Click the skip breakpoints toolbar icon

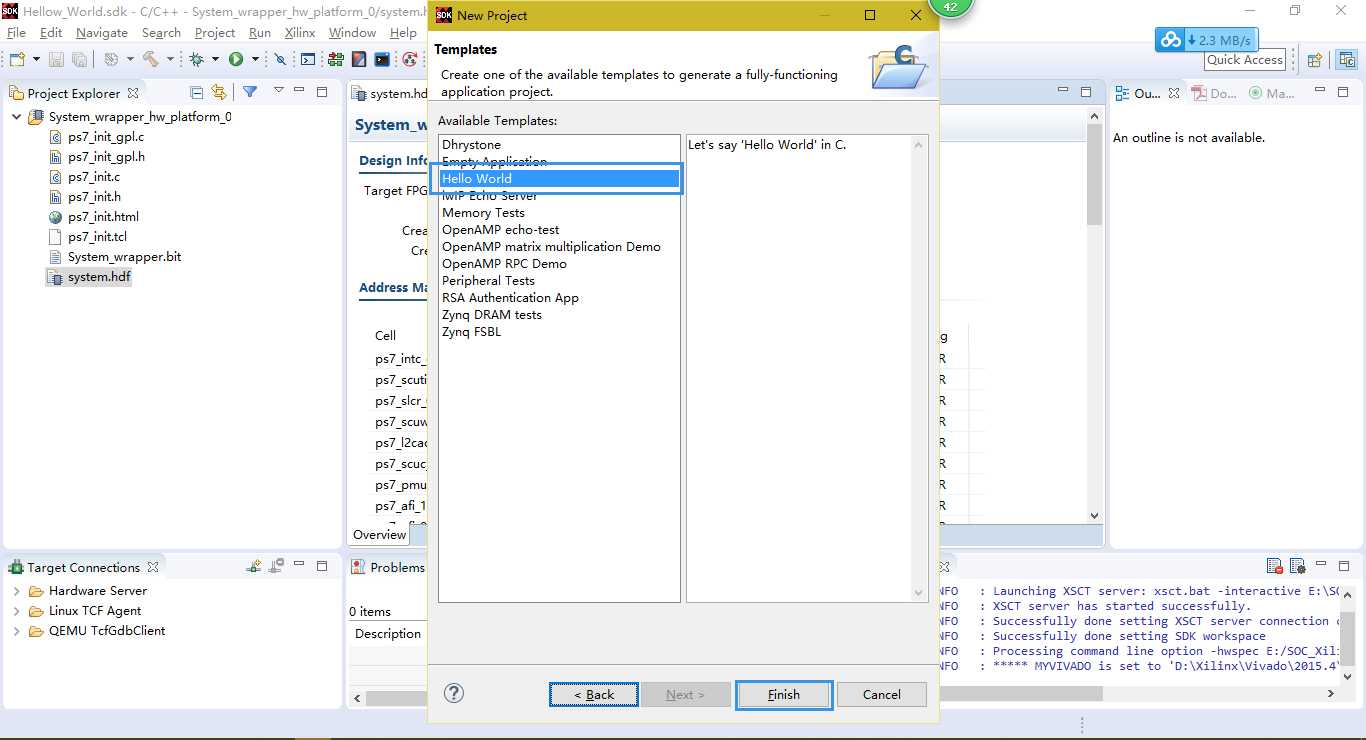(281, 60)
